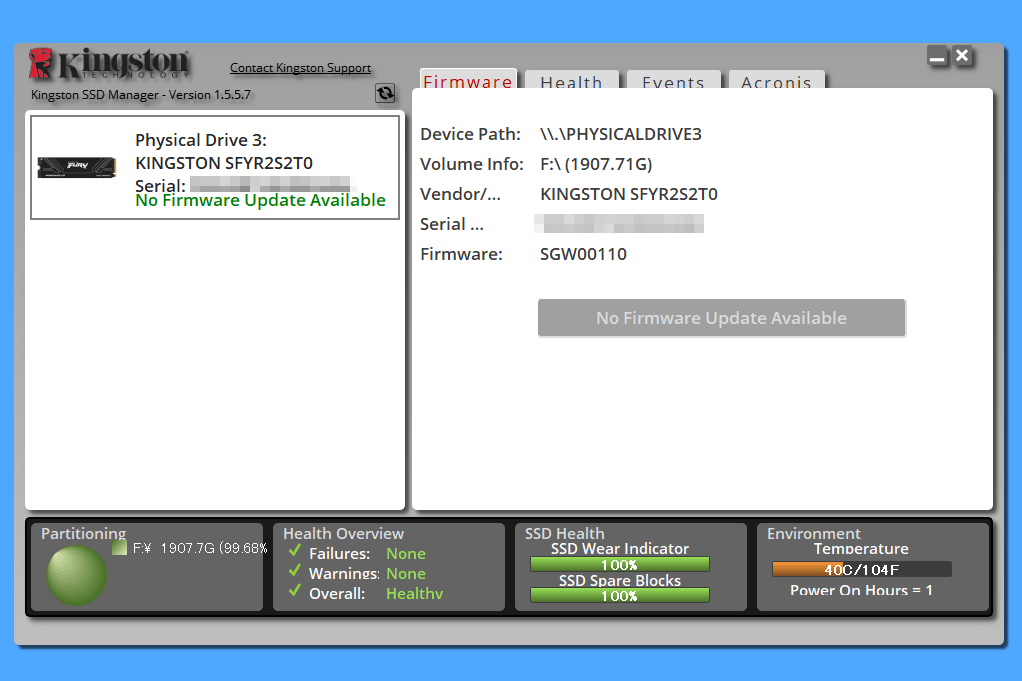Screen dimensions: 1022x681
Task: Click the Warnings green checkmark
Action: coord(294,572)
